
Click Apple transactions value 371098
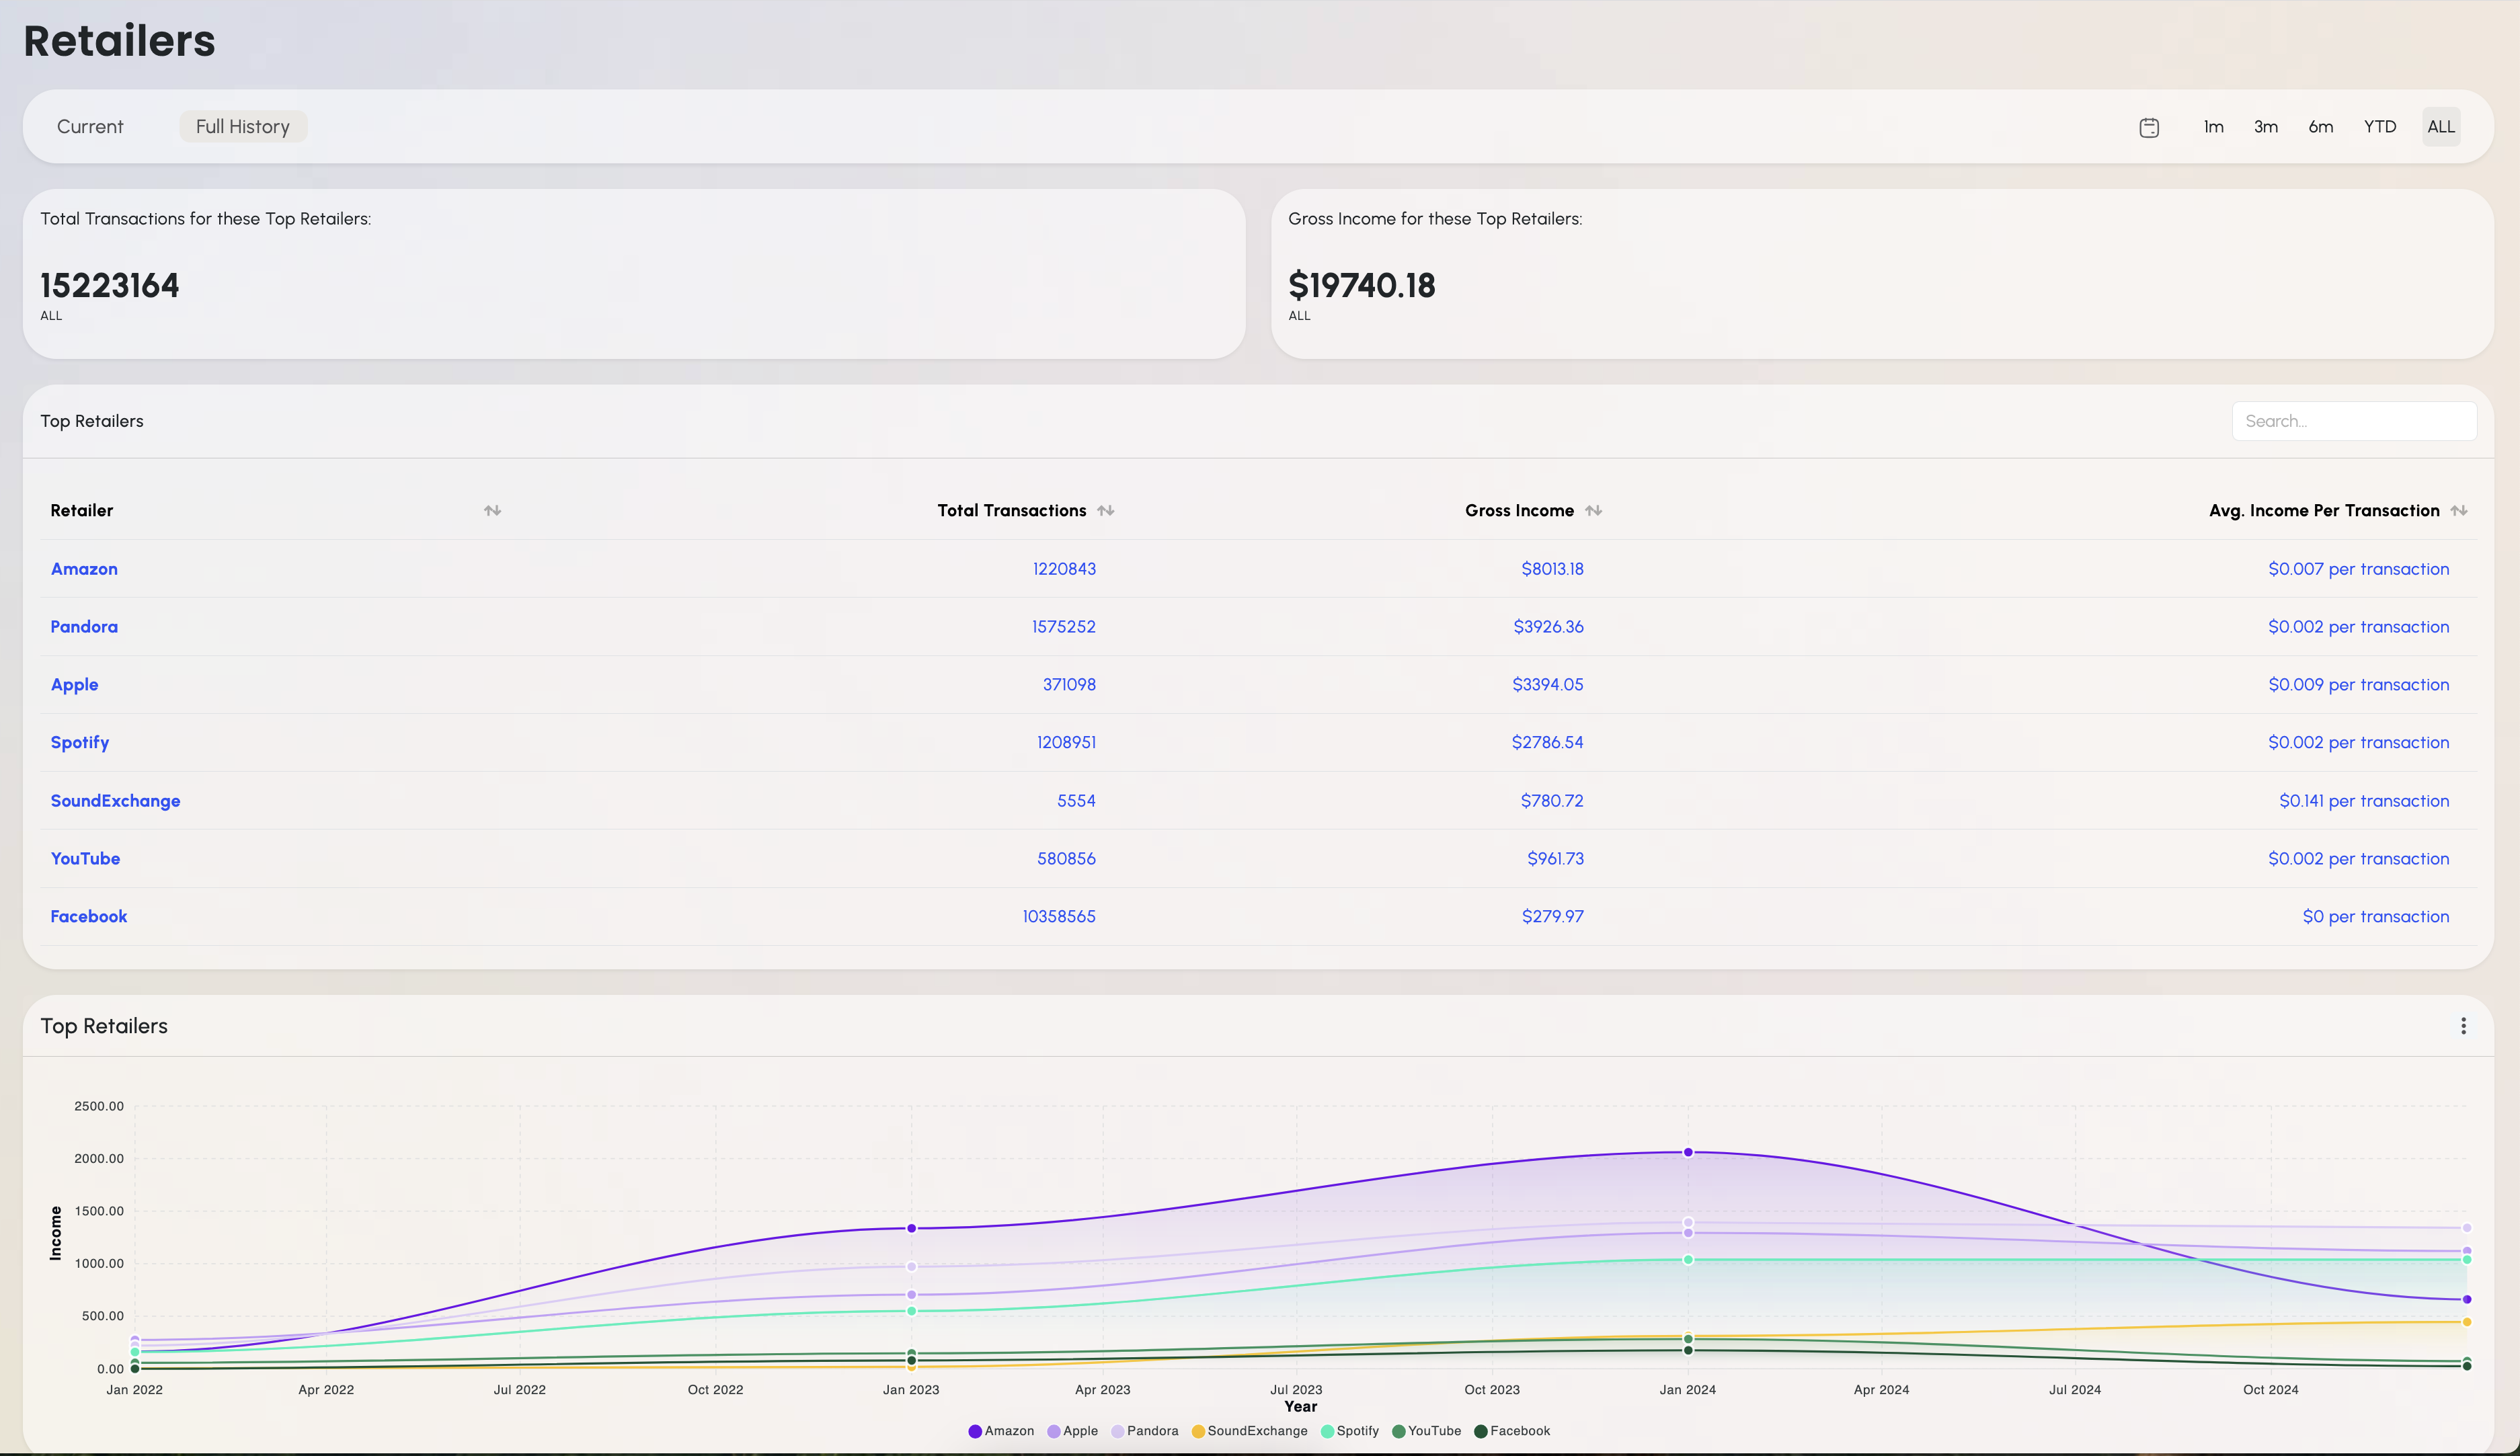[x=1069, y=685]
